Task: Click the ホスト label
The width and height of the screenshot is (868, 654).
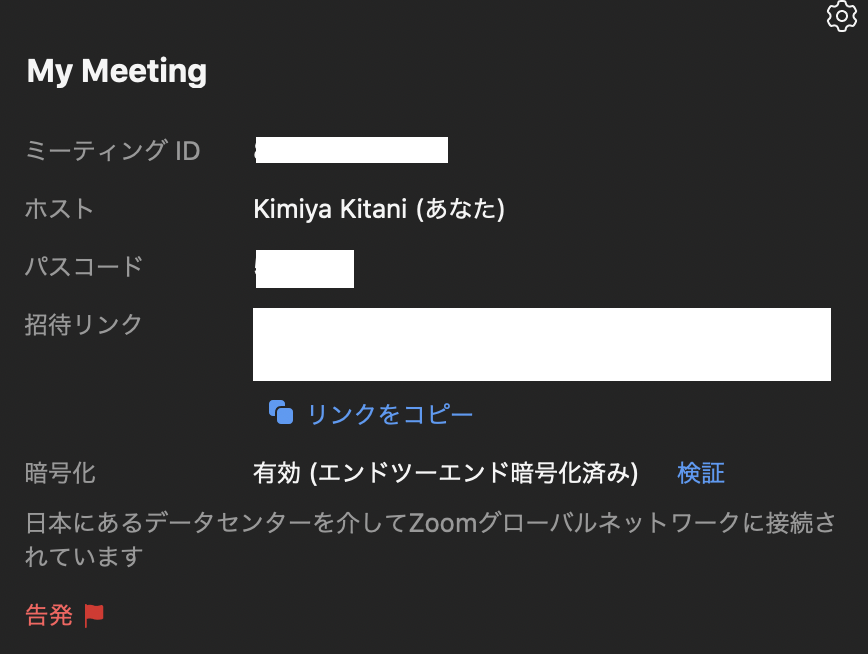Action: point(59,209)
